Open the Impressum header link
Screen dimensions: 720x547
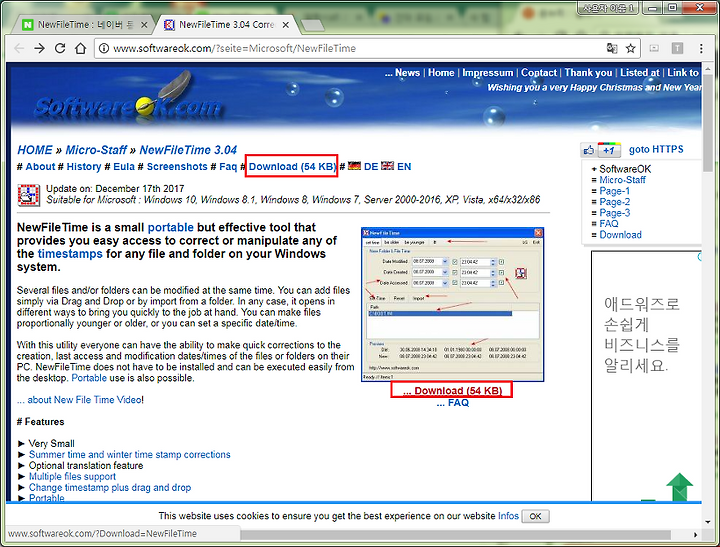[488, 73]
